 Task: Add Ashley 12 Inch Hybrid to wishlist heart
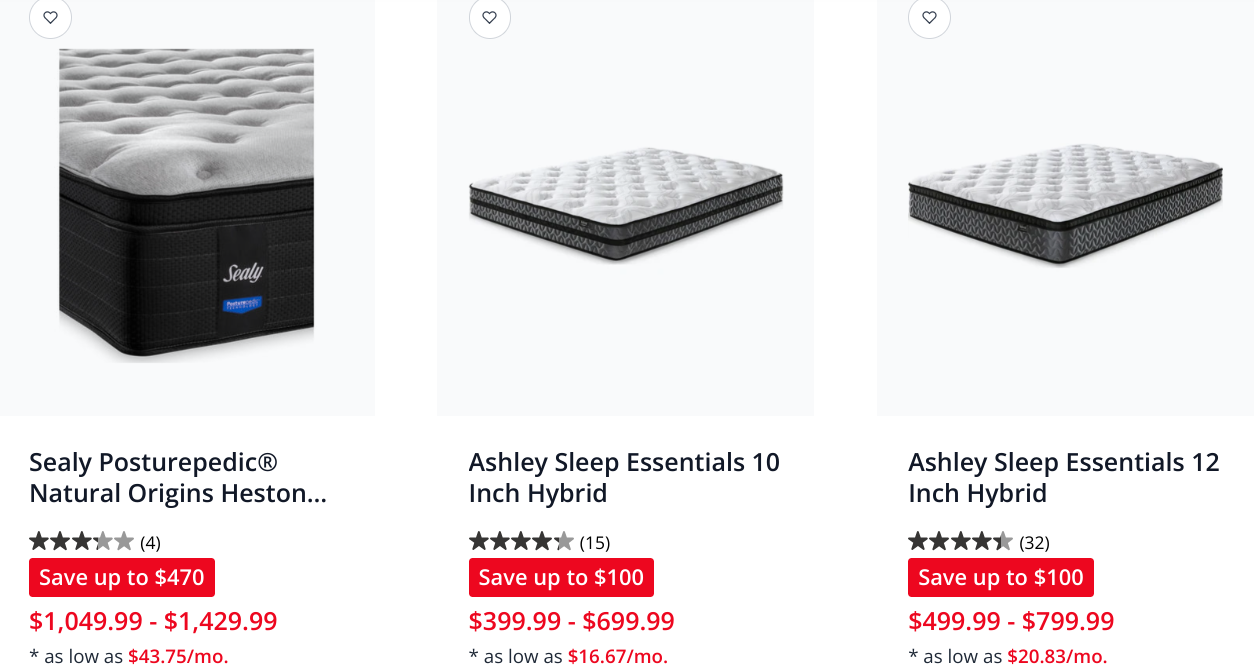click(x=929, y=17)
